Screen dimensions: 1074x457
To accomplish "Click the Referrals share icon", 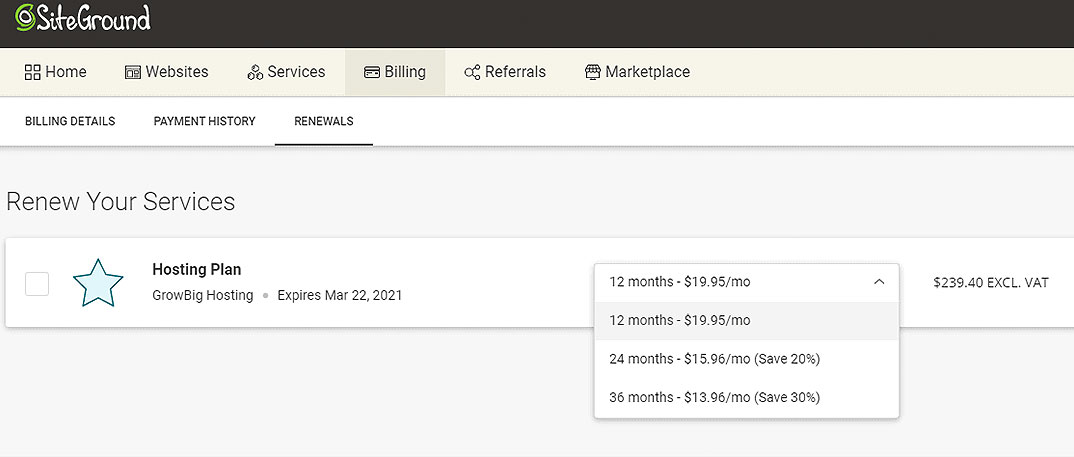I will [472, 72].
